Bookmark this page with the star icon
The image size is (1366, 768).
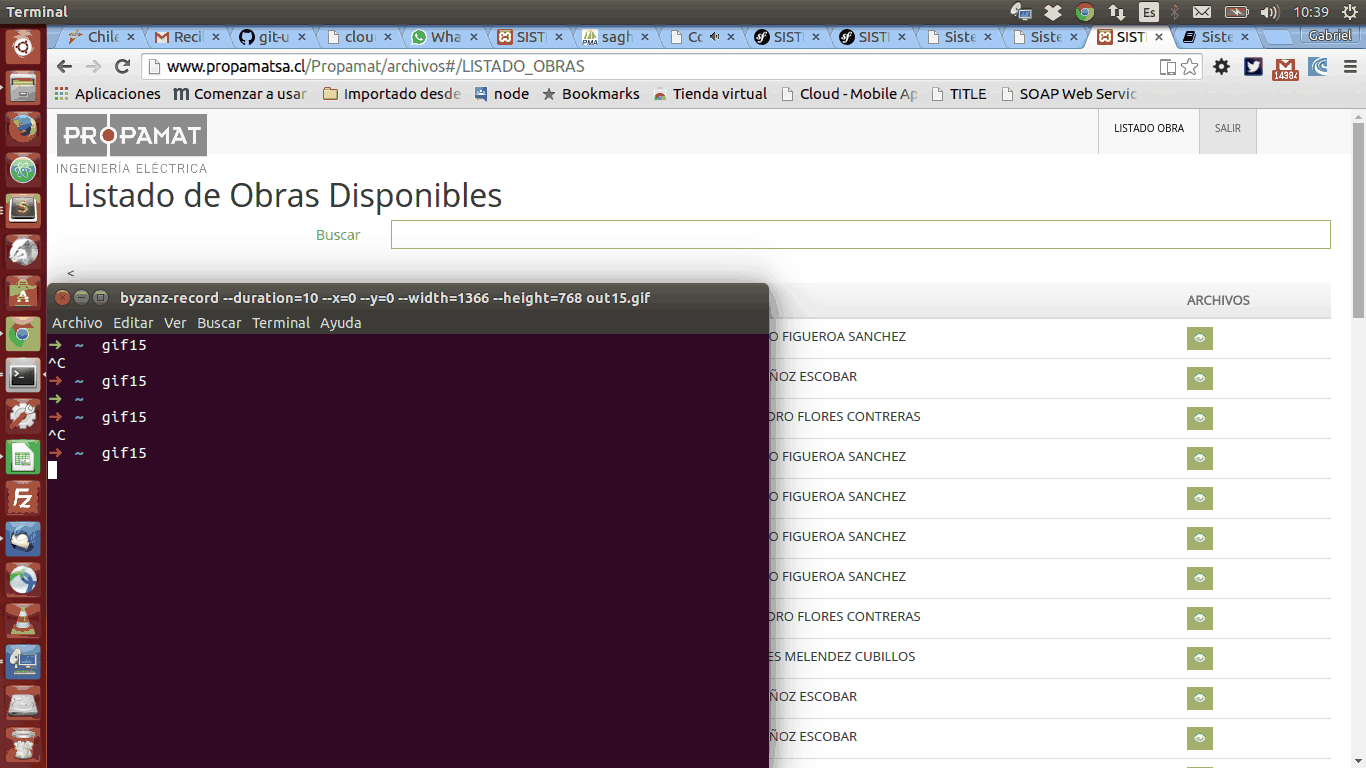(x=1190, y=67)
